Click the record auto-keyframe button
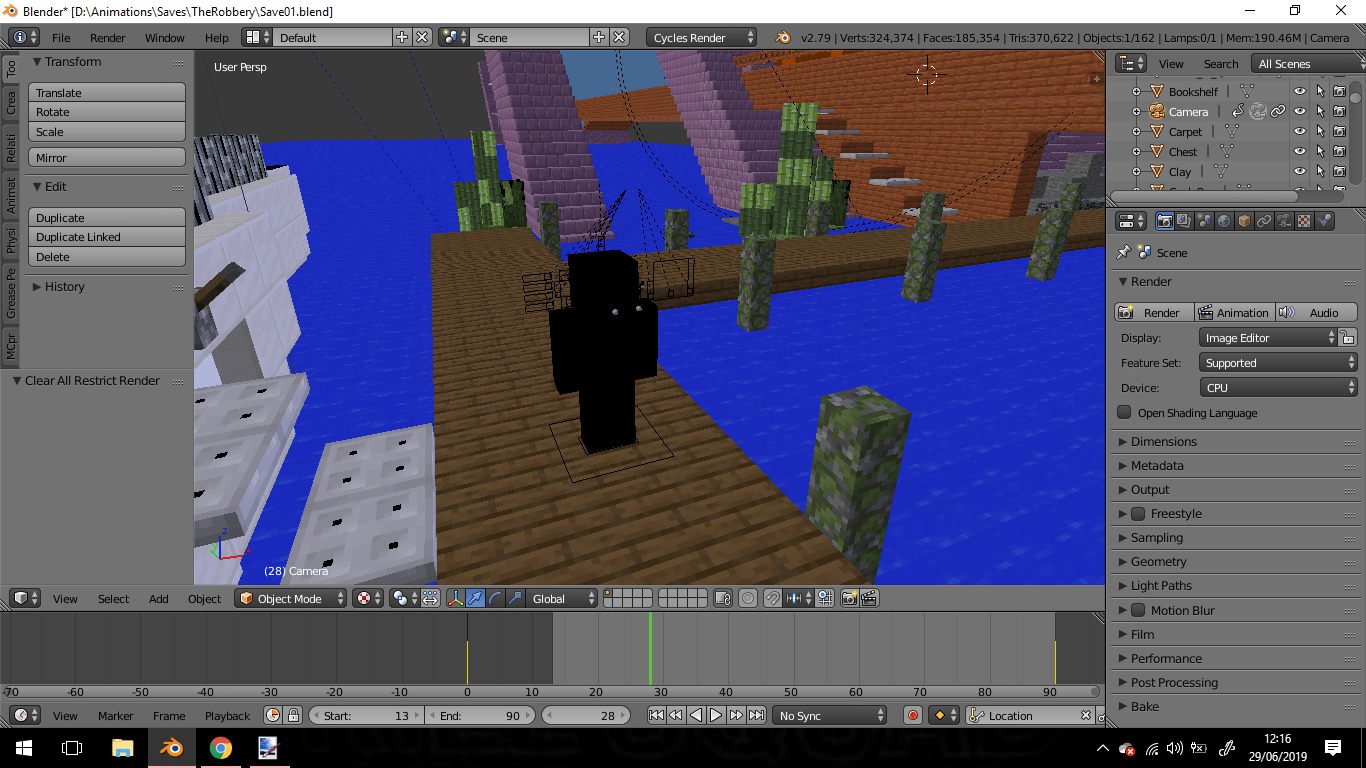This screenshot has height=768, width=1366. [x=912, y=715]
